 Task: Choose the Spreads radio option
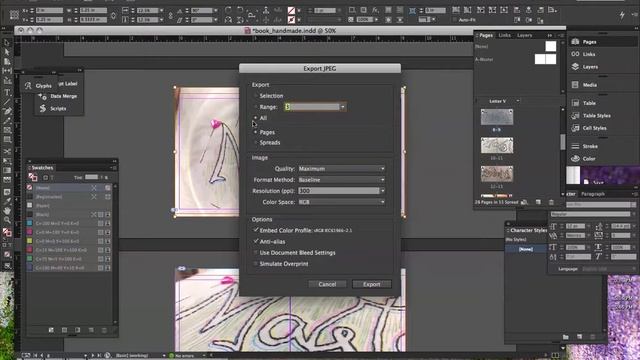coord(256,142)
